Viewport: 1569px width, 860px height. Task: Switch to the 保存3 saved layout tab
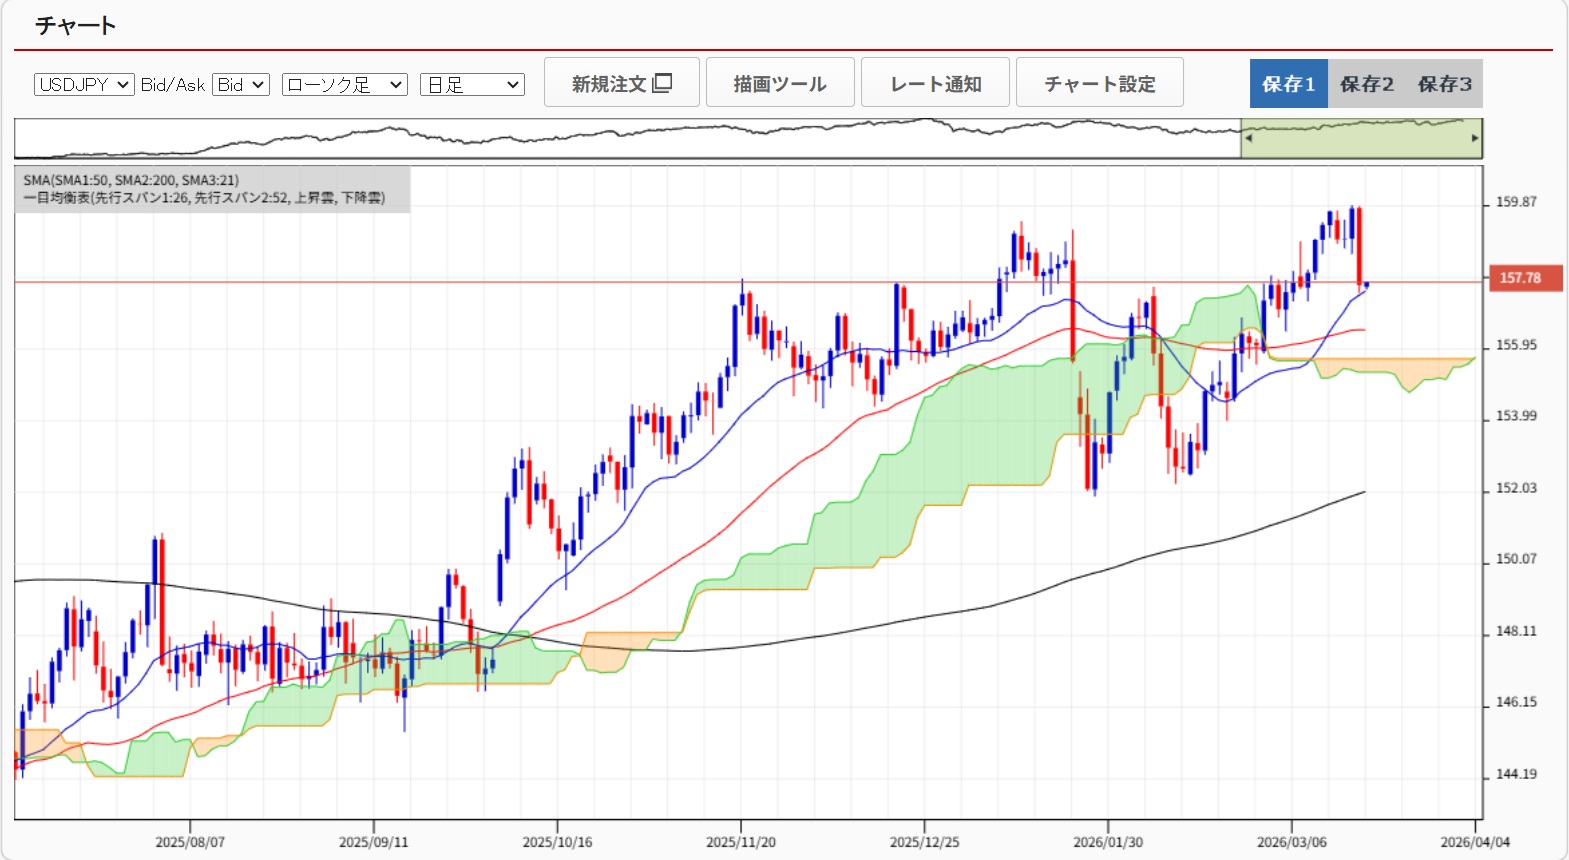[1444, 84]
